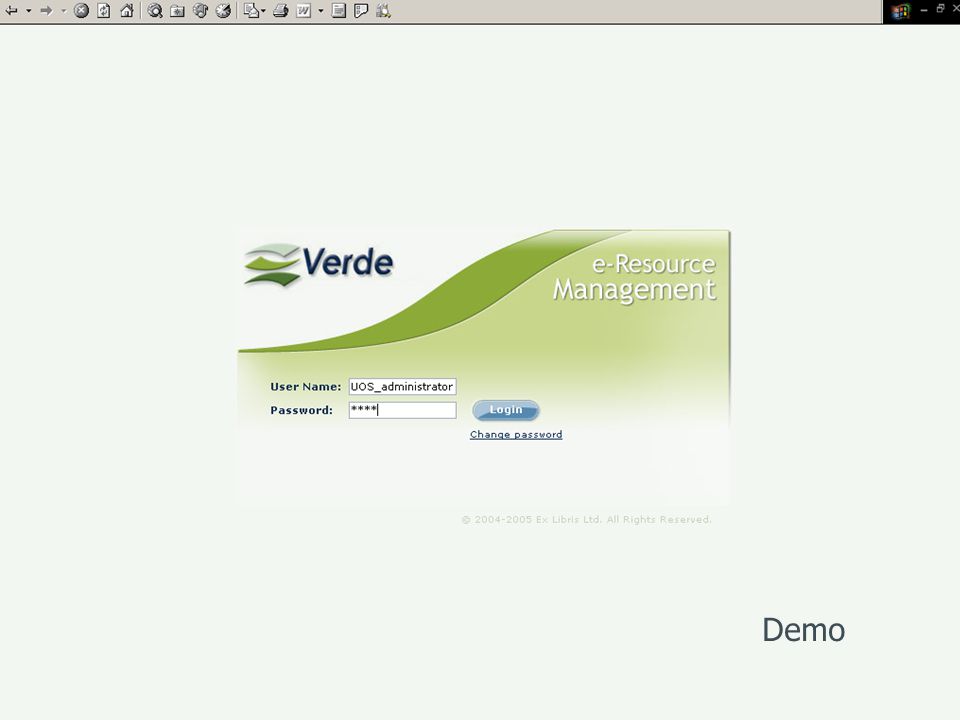Print the page with Print icon
Image resolution: width=960 pixels, height=720 pixels.
point(280,10)
